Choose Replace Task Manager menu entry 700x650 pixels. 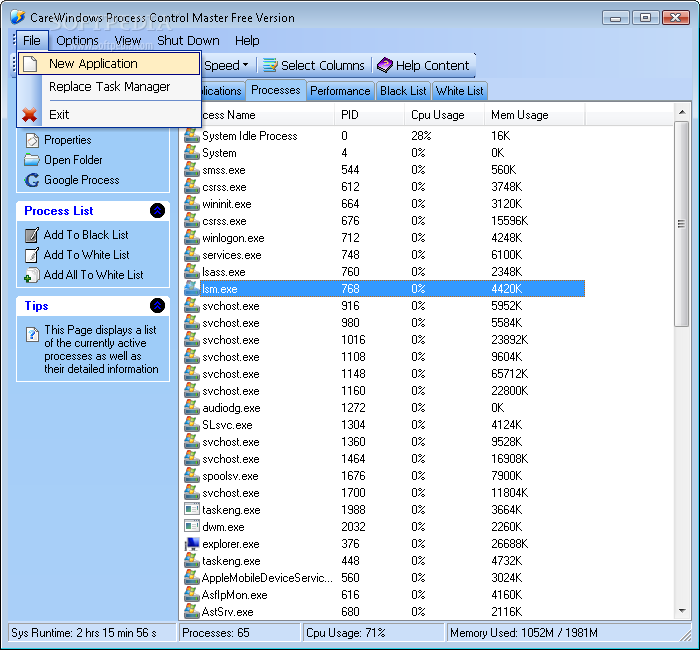(109, 87)
